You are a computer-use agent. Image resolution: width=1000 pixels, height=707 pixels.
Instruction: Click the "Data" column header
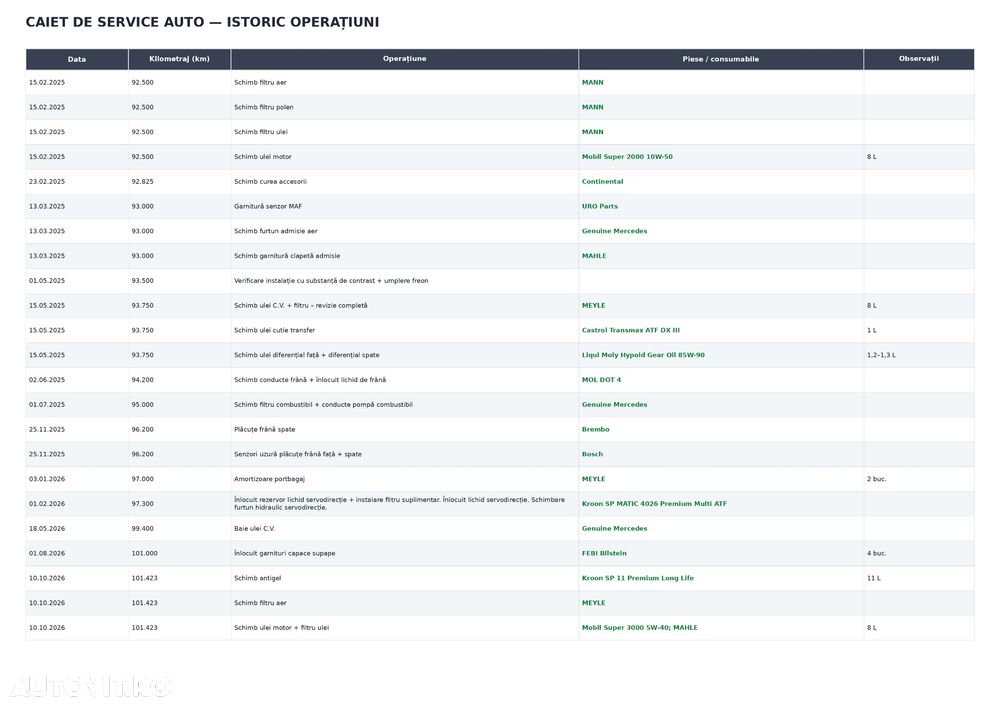coord(77,59)
